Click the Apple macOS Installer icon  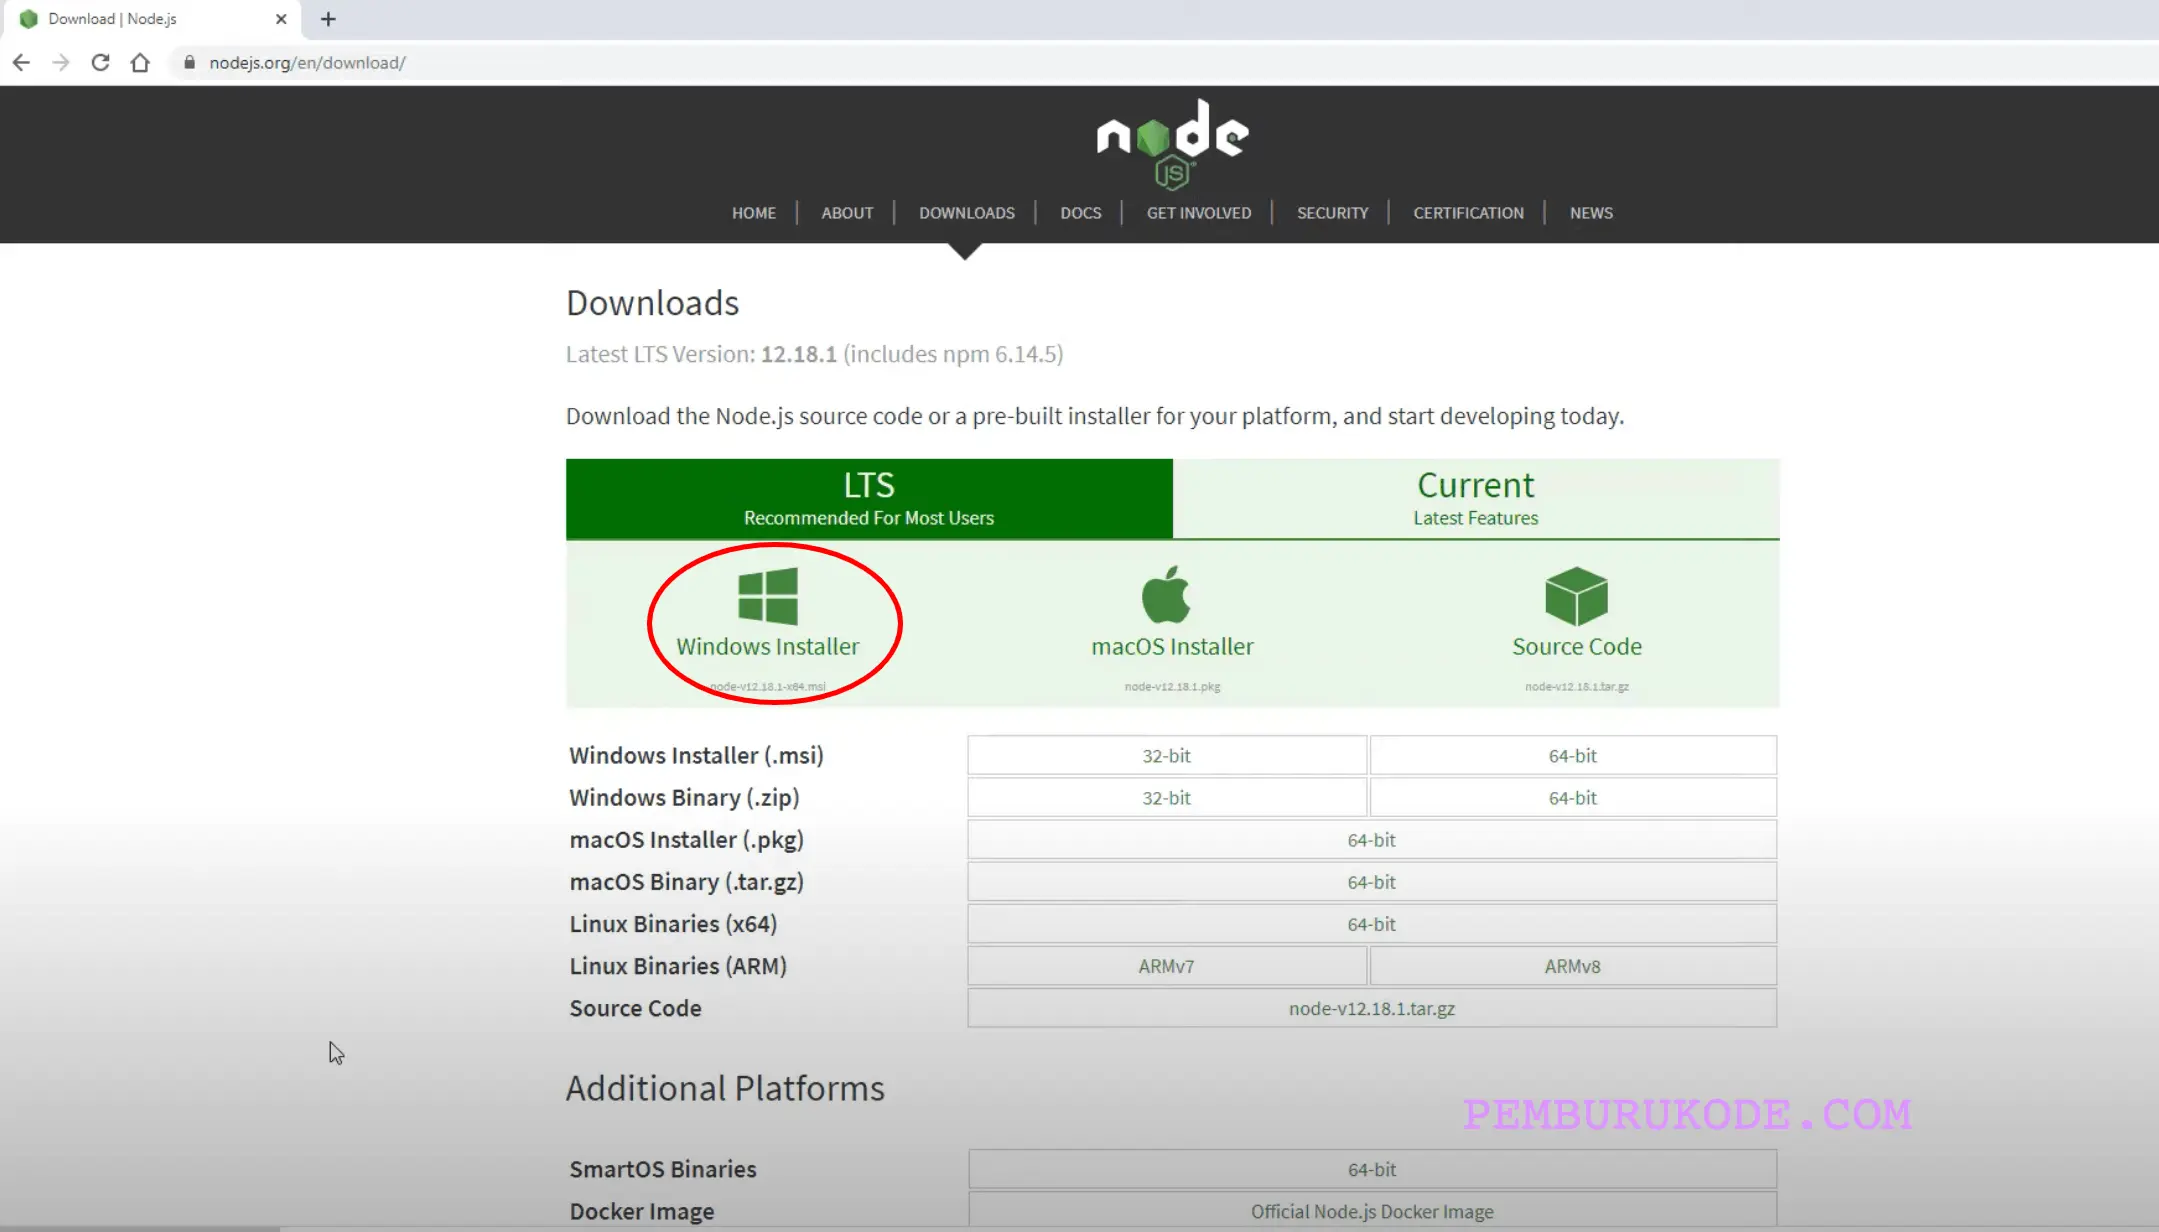[1166, 595]
